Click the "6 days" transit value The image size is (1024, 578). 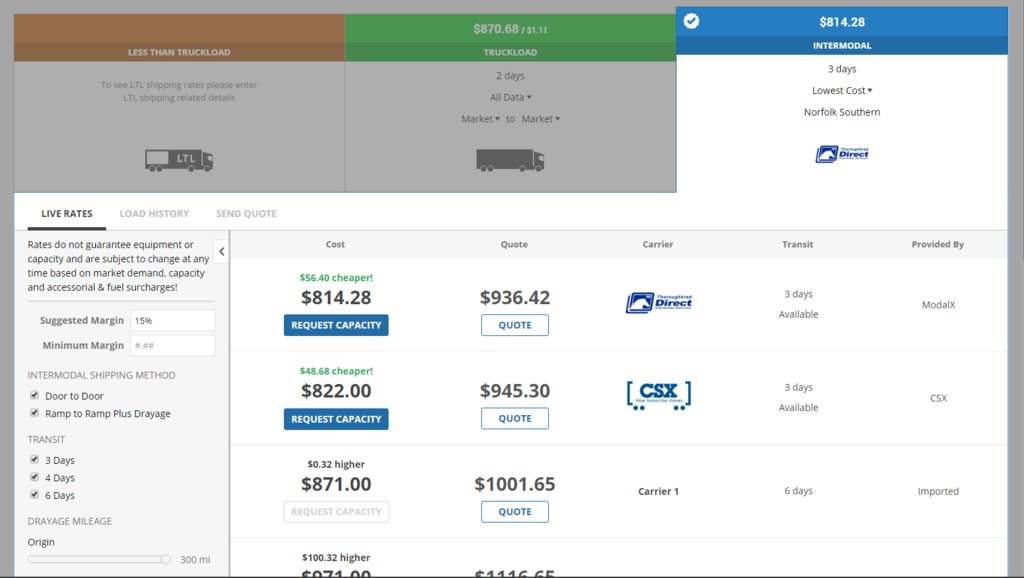tap(799, 490)
